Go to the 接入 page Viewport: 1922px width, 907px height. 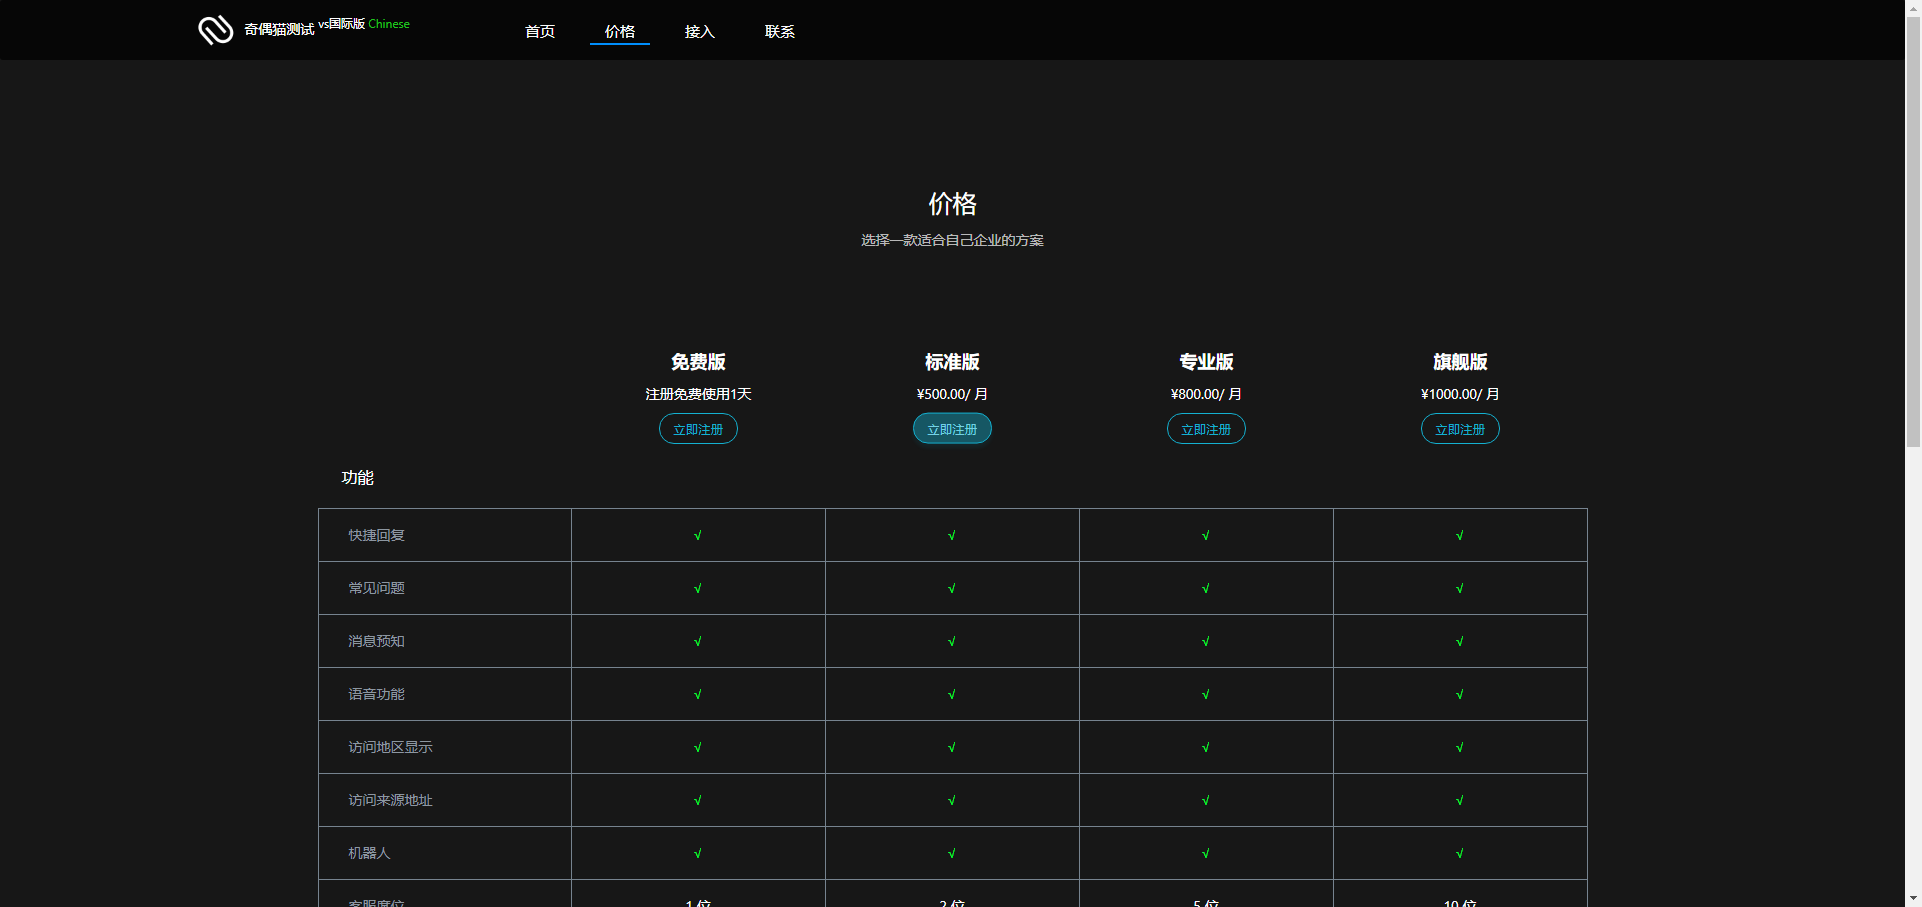700,32
